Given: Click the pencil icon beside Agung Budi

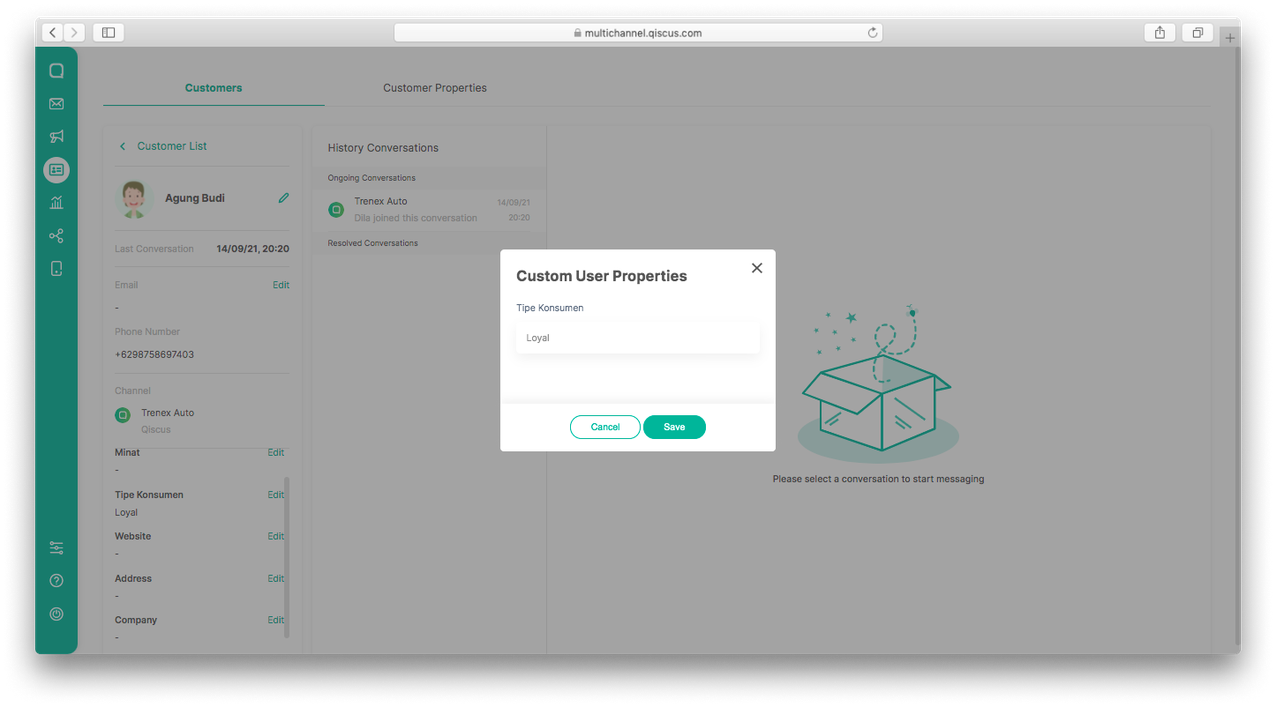Looking at the screenshot, I should click(283, 198).
